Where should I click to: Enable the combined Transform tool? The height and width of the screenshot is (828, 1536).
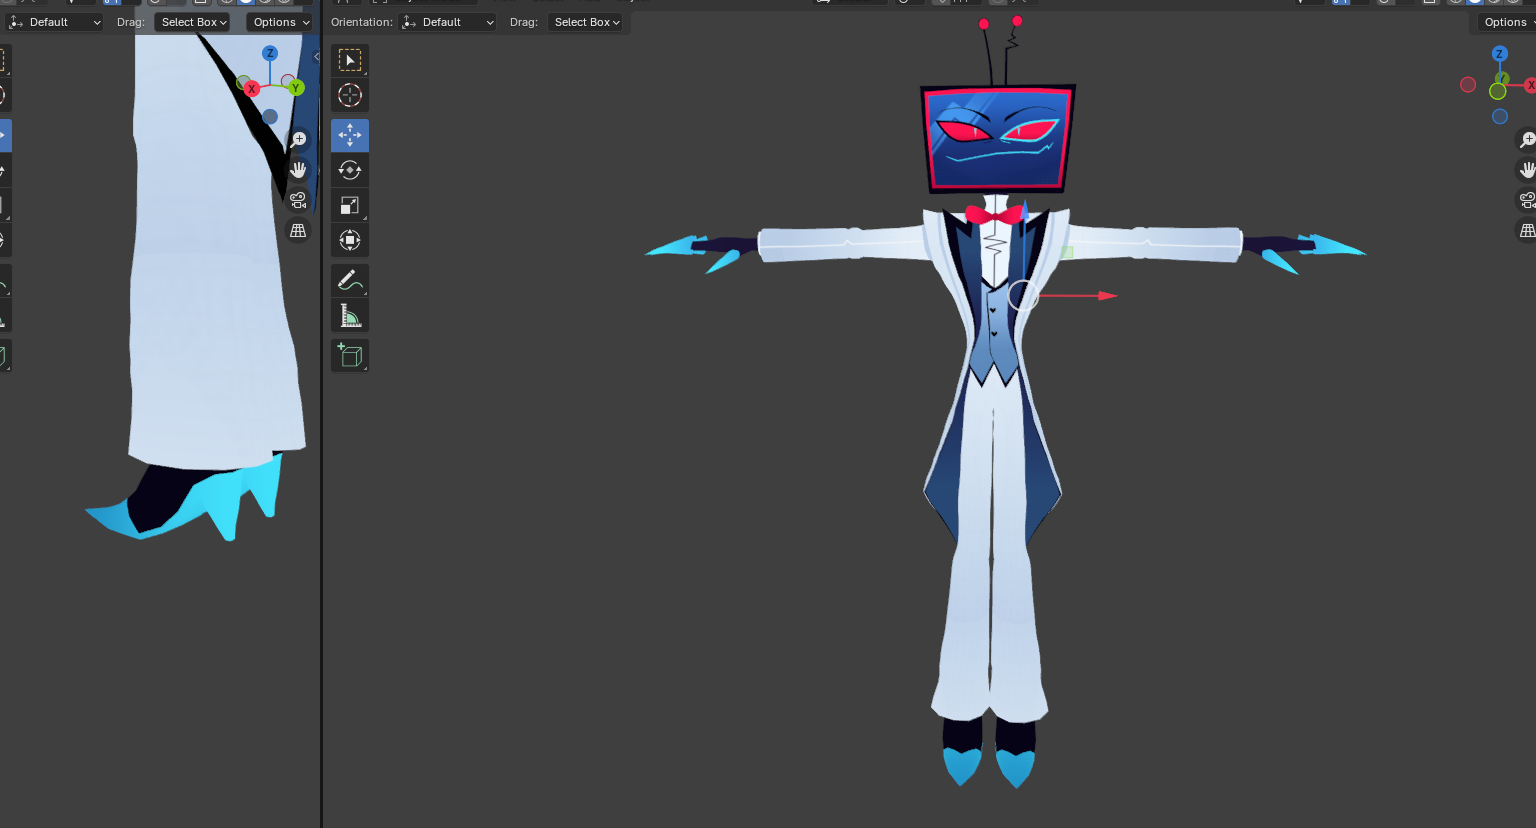click(350, 240)
